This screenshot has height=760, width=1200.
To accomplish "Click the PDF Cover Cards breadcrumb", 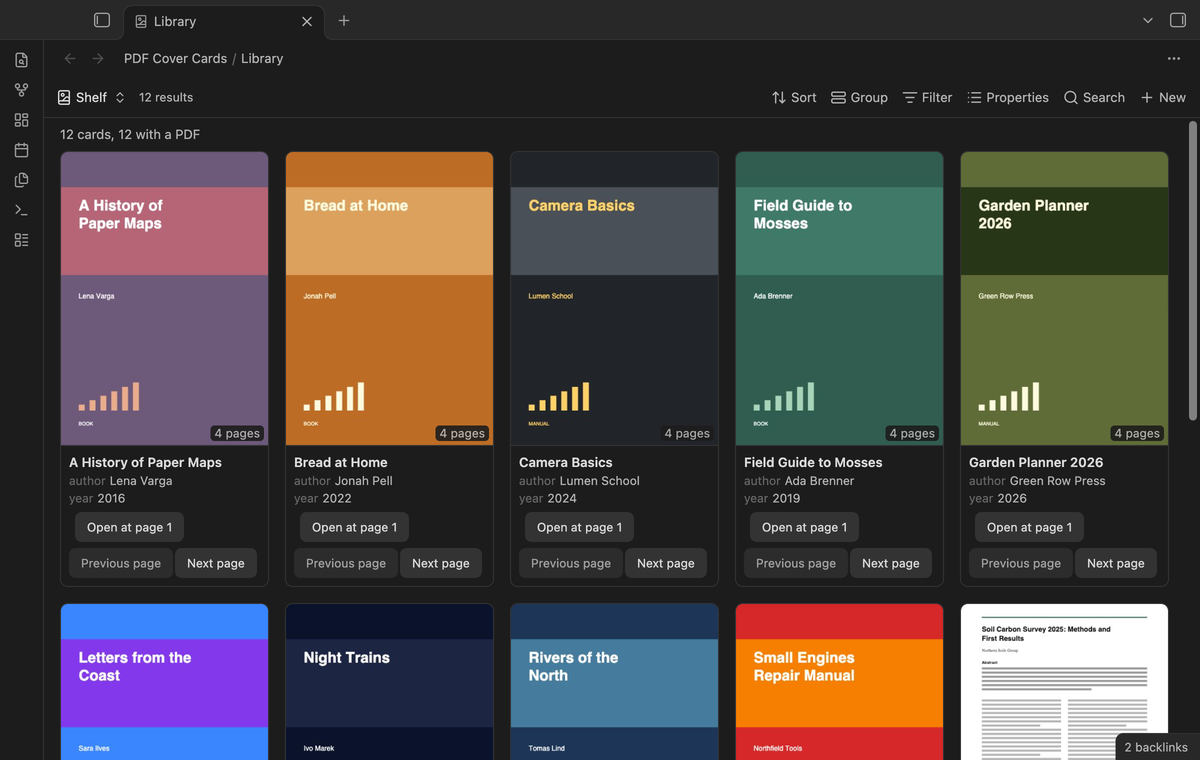I will coord(175,59).
